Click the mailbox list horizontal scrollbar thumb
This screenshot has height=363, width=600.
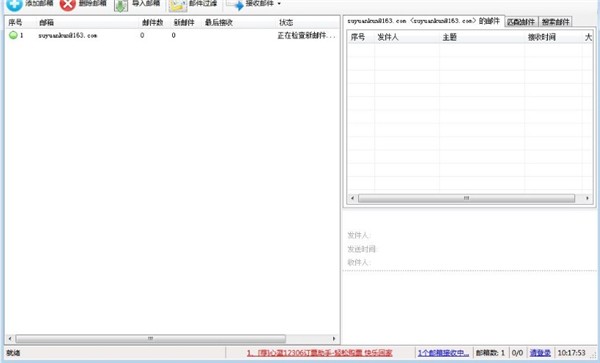point(151,339)
